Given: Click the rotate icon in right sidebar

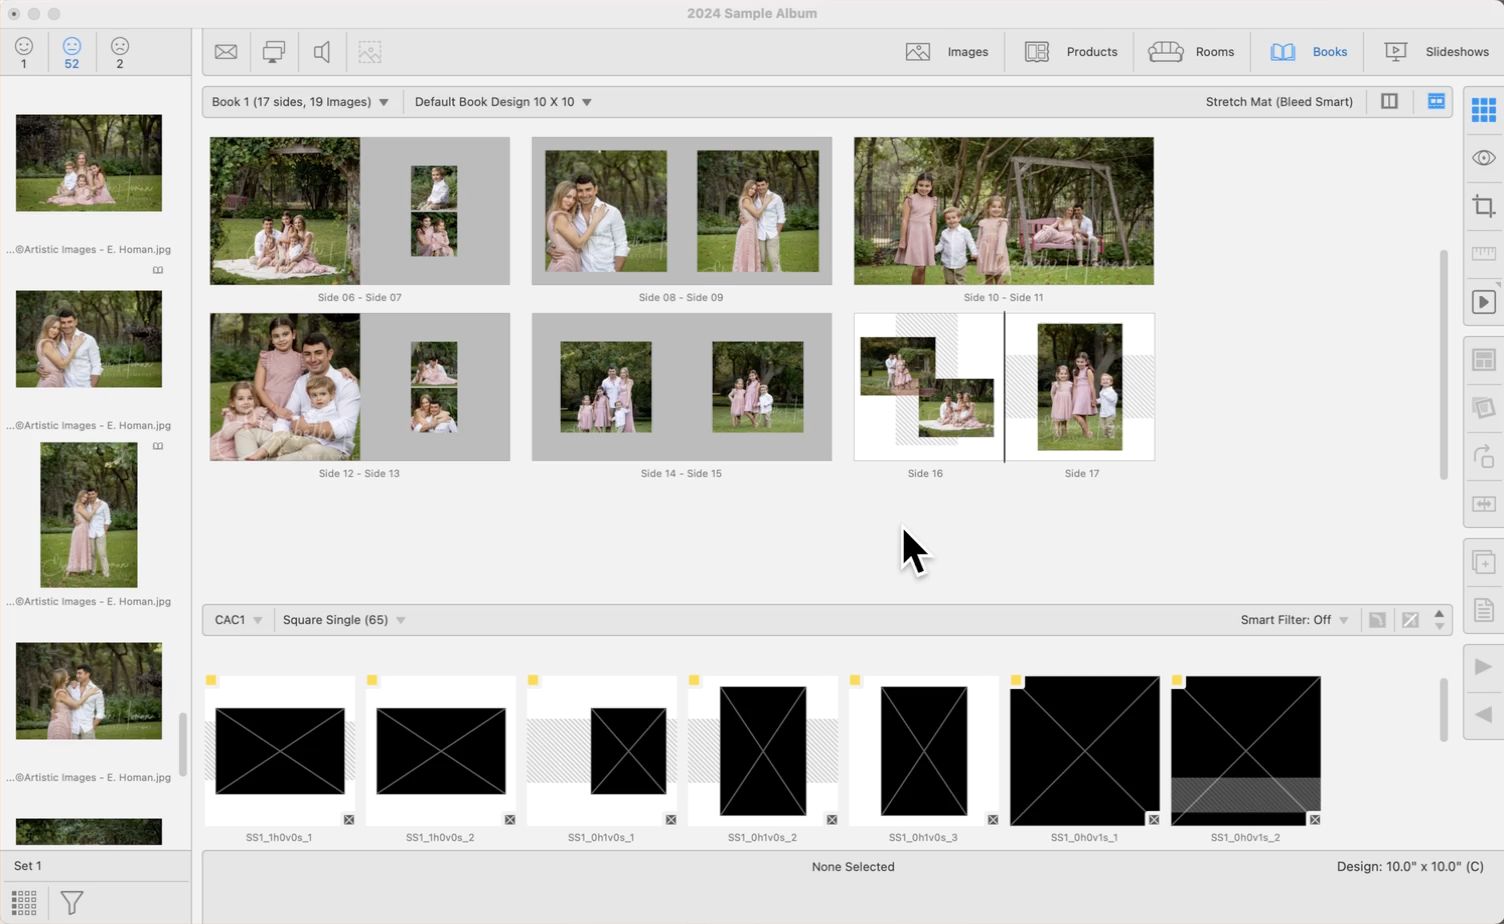Looking at the screenshot, I should point(1483,456).
